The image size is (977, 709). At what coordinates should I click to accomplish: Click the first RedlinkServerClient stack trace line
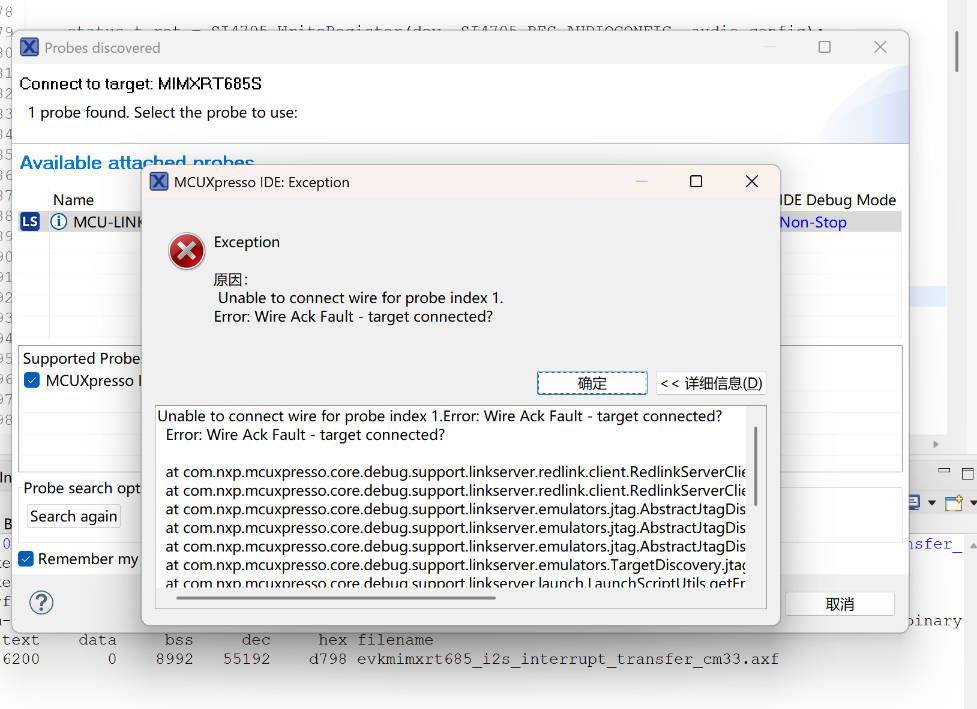click(x=455, y=472)
